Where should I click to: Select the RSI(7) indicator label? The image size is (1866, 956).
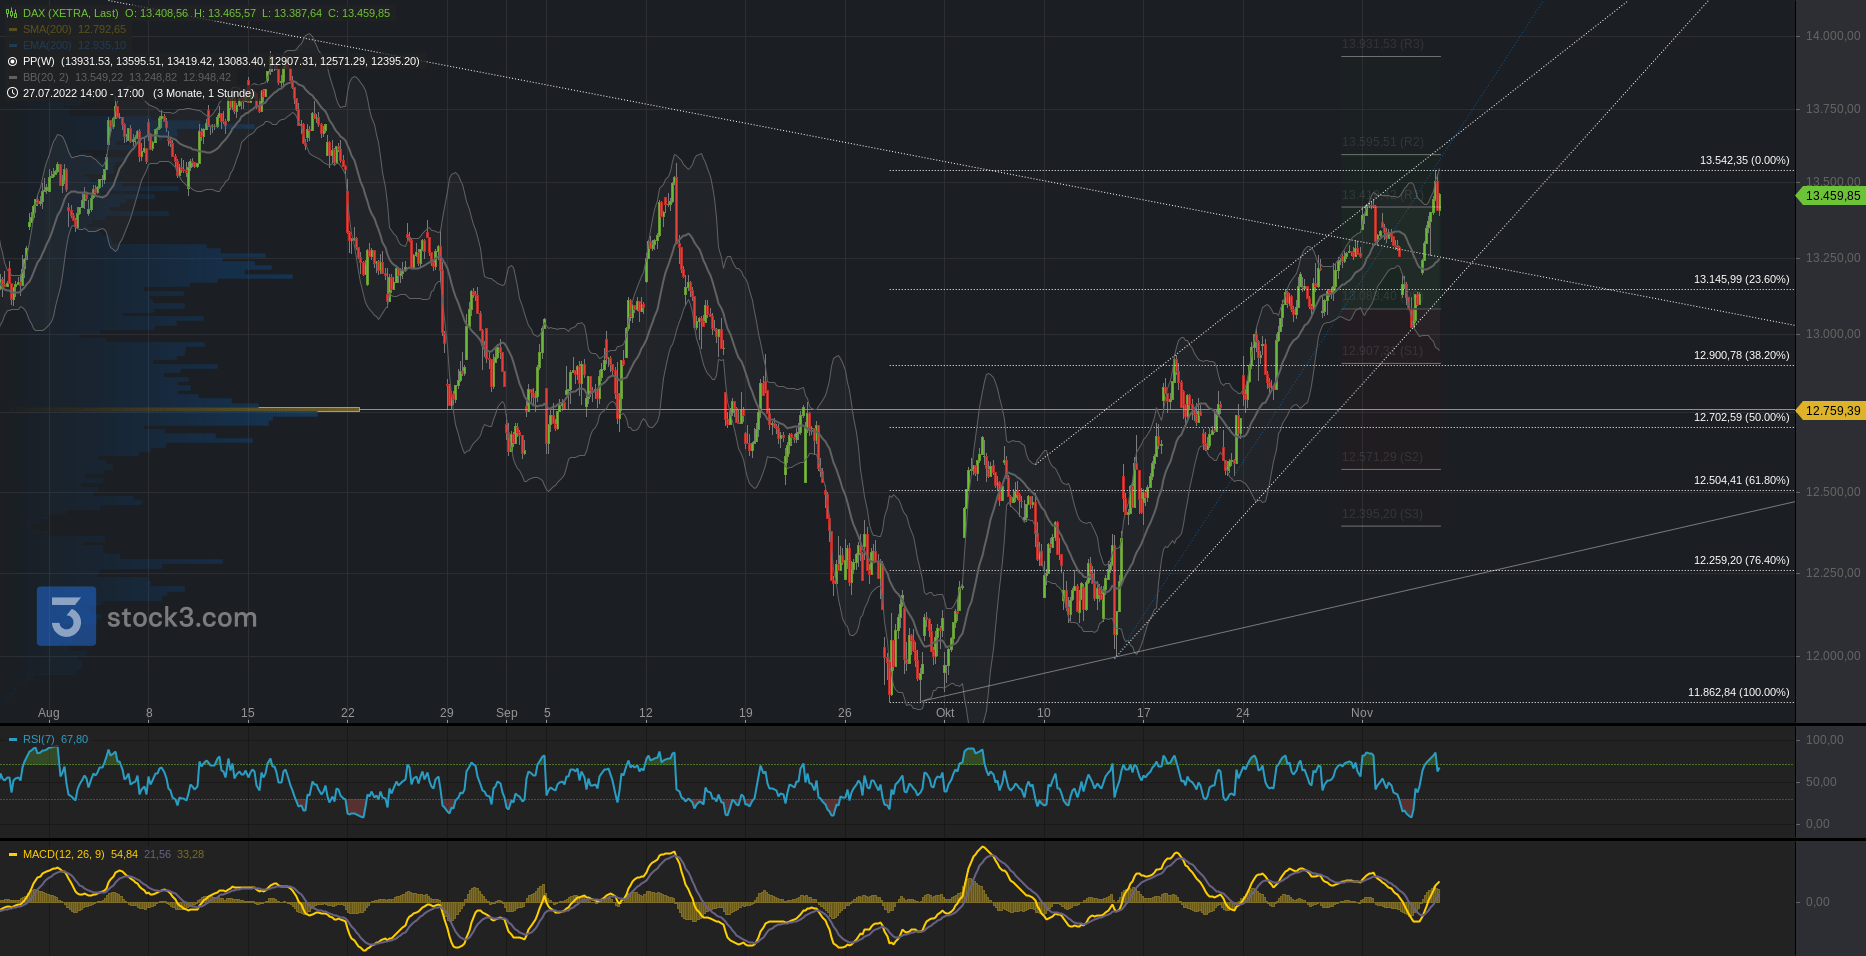[x=39, y=739]
